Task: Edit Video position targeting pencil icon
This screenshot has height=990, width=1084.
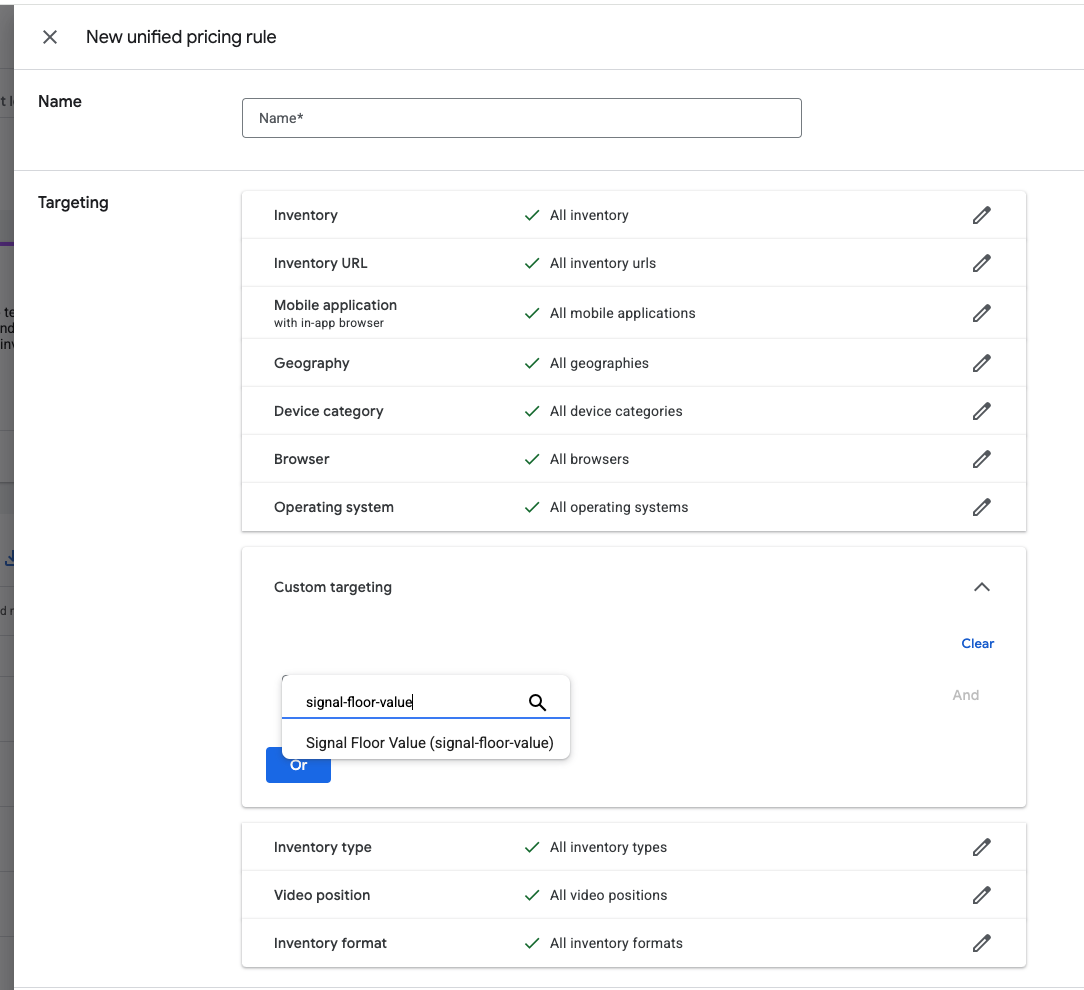Action: pos(981,895)
